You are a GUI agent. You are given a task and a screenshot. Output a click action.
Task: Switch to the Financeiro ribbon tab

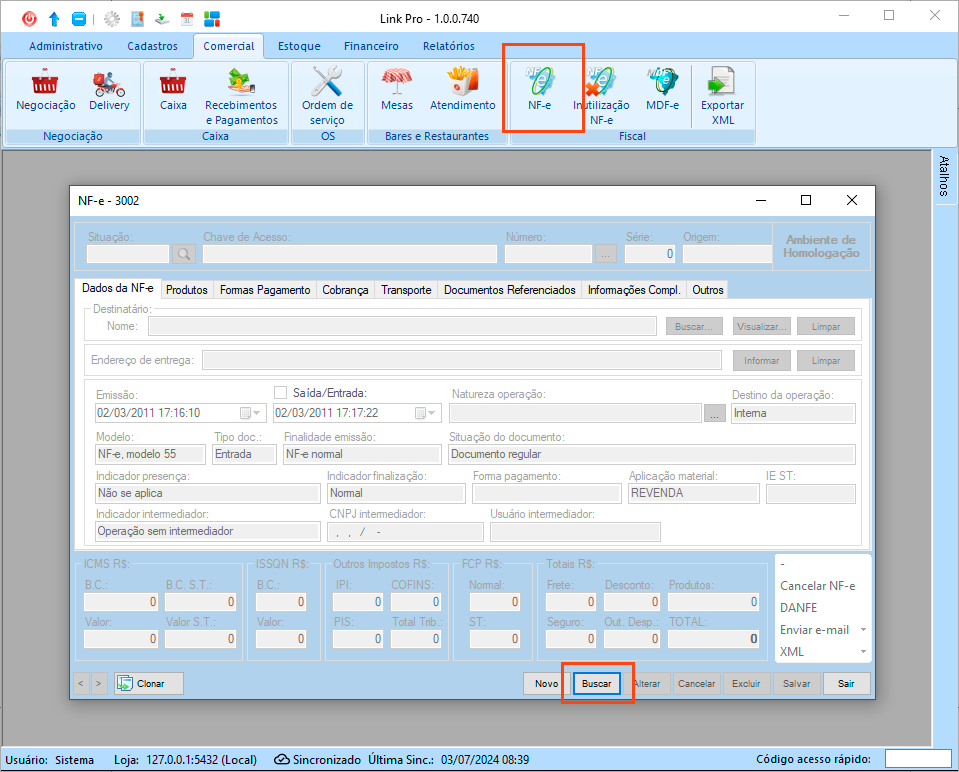pyautogui.click(x=371, y=46)
